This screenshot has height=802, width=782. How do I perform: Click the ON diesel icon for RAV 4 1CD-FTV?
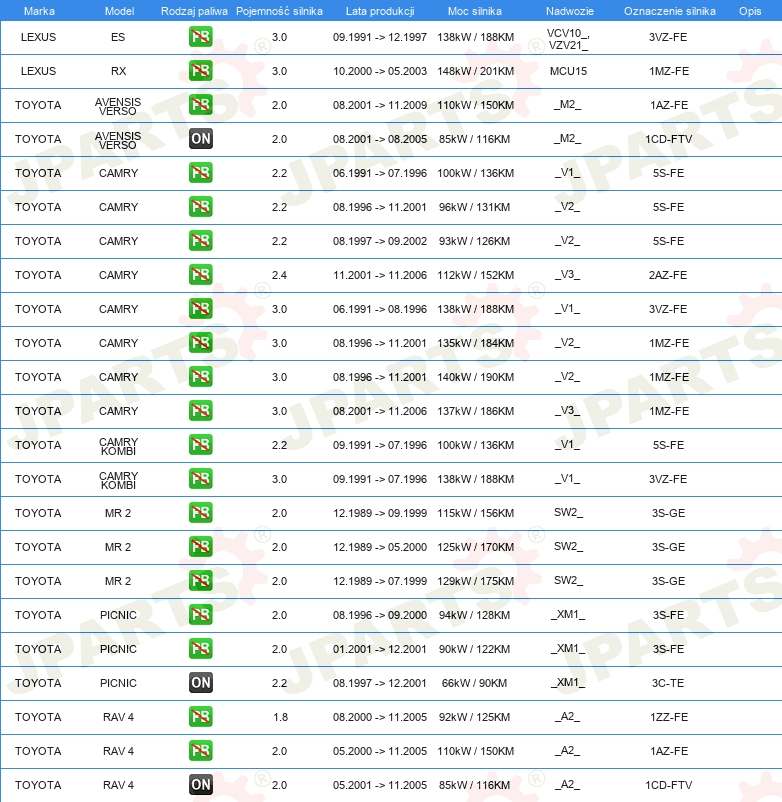tap(200, 784)
